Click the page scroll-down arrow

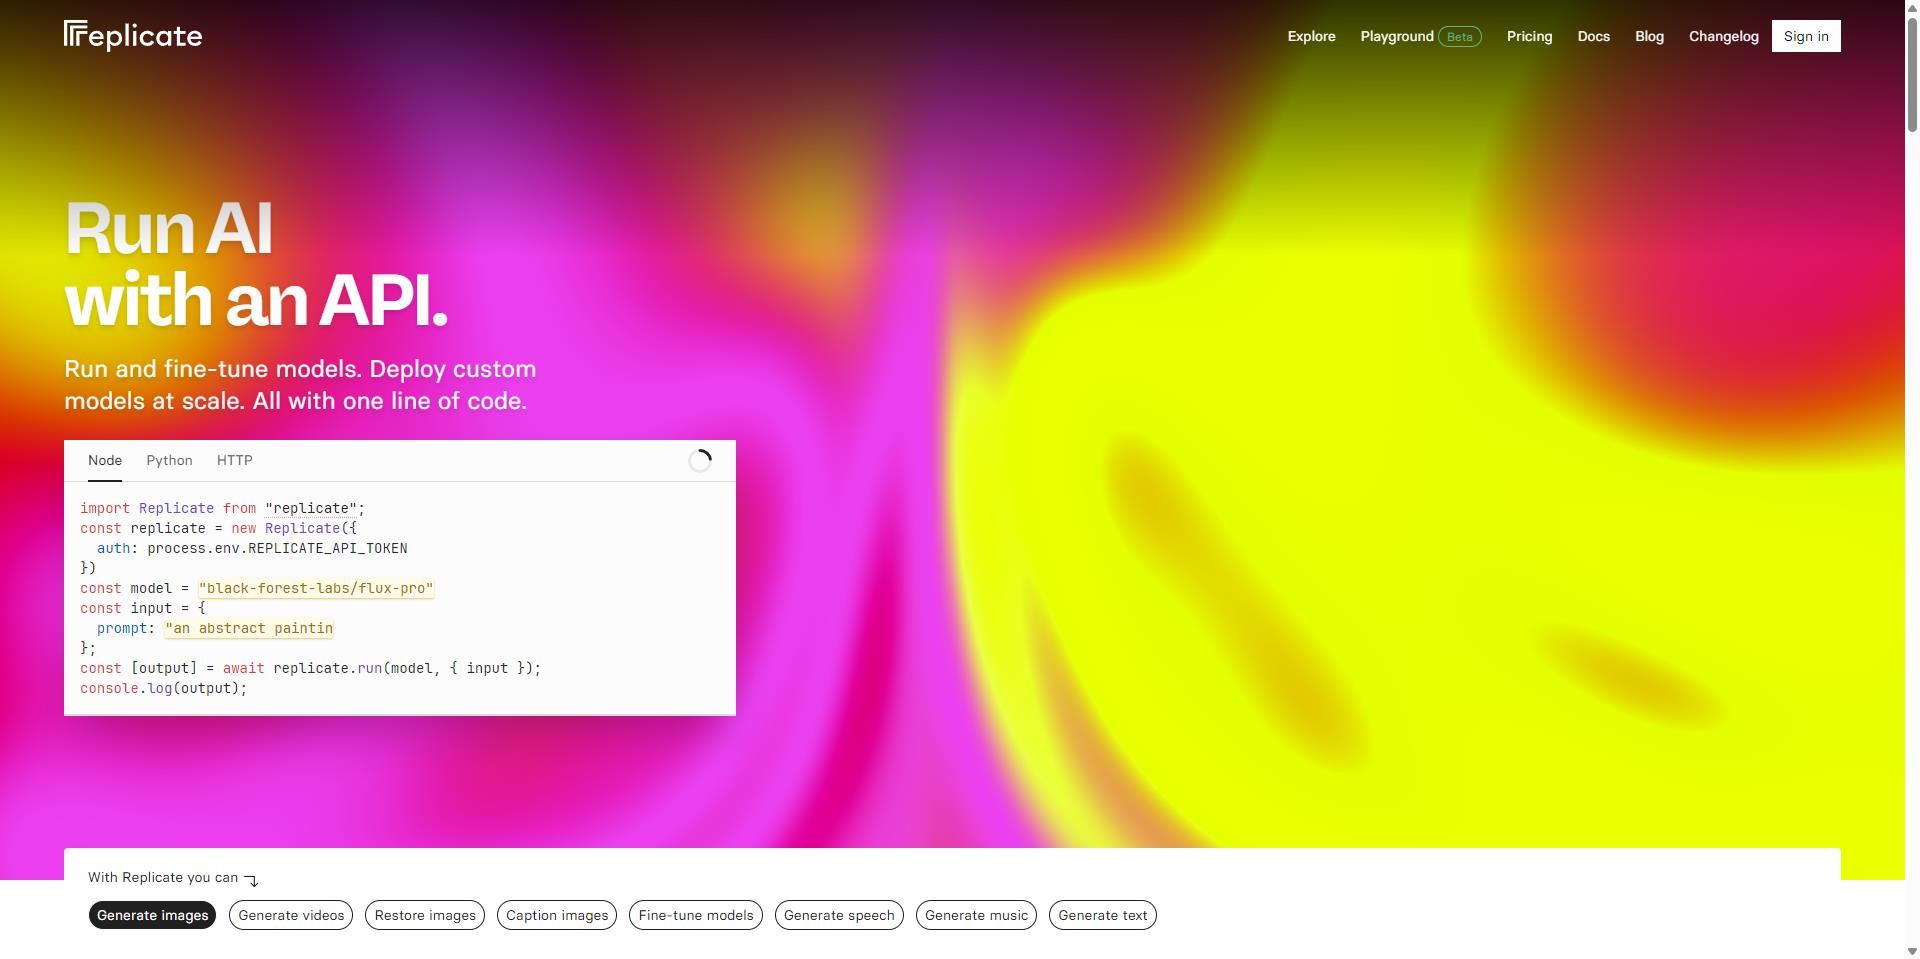1912,951
